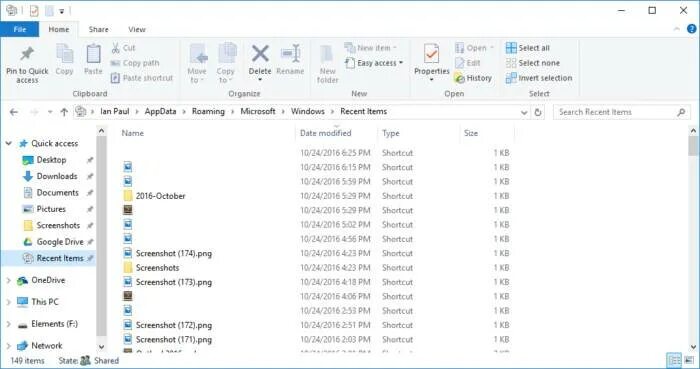Click Select all
Screen dimensions: 700x369
(x=528, y=48)
